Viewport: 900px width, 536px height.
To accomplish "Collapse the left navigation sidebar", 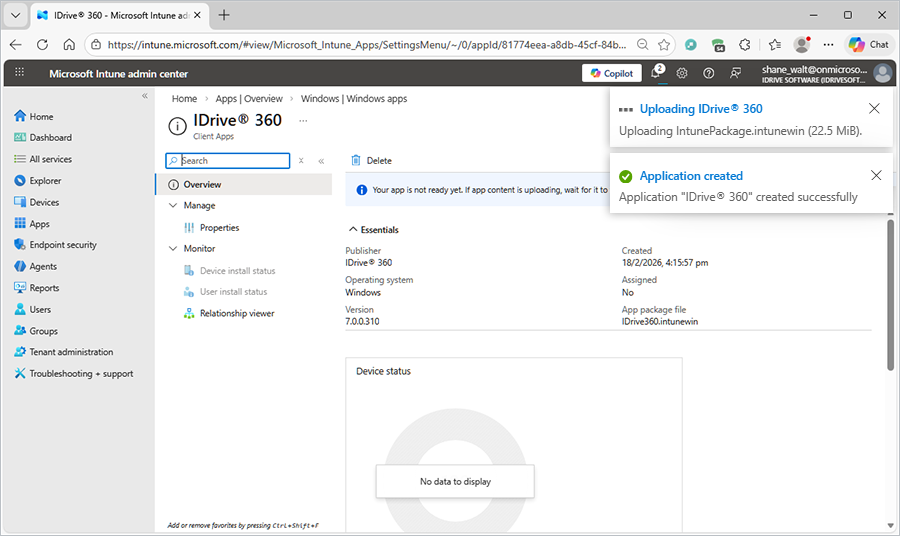I will tap(145, 96).
